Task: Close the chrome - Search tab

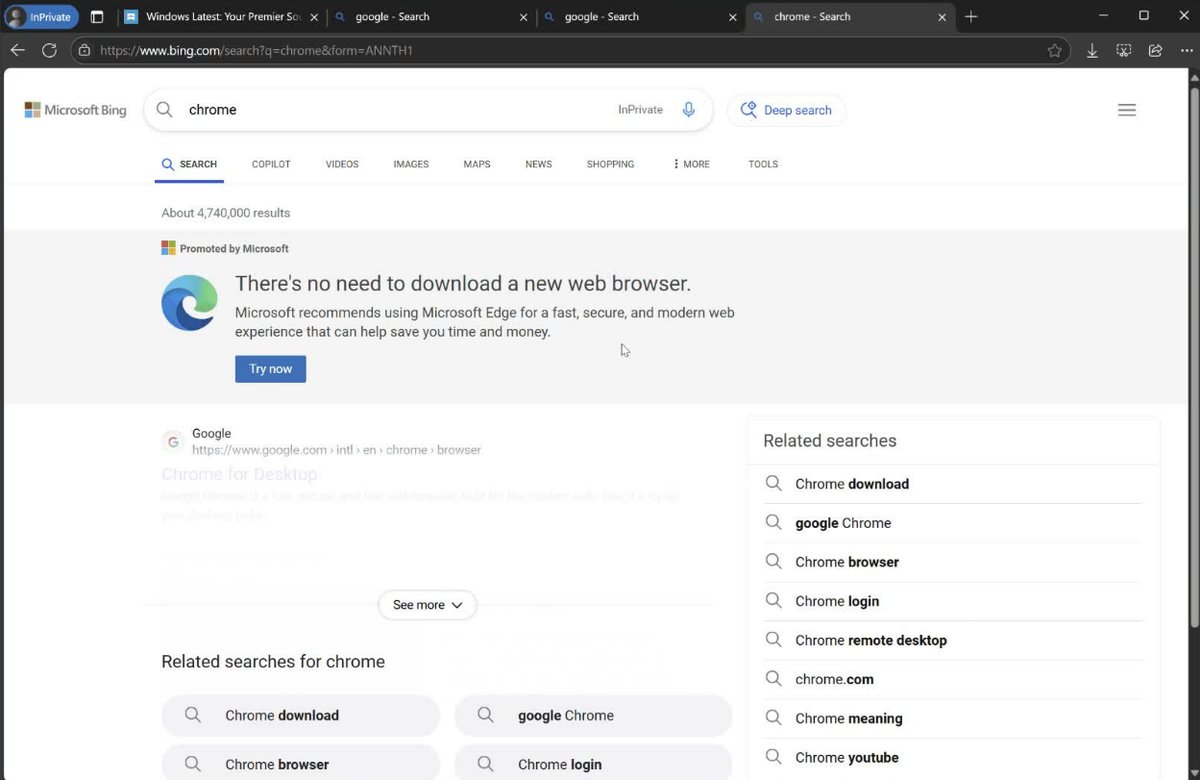Action: click(x=942, y=17)
